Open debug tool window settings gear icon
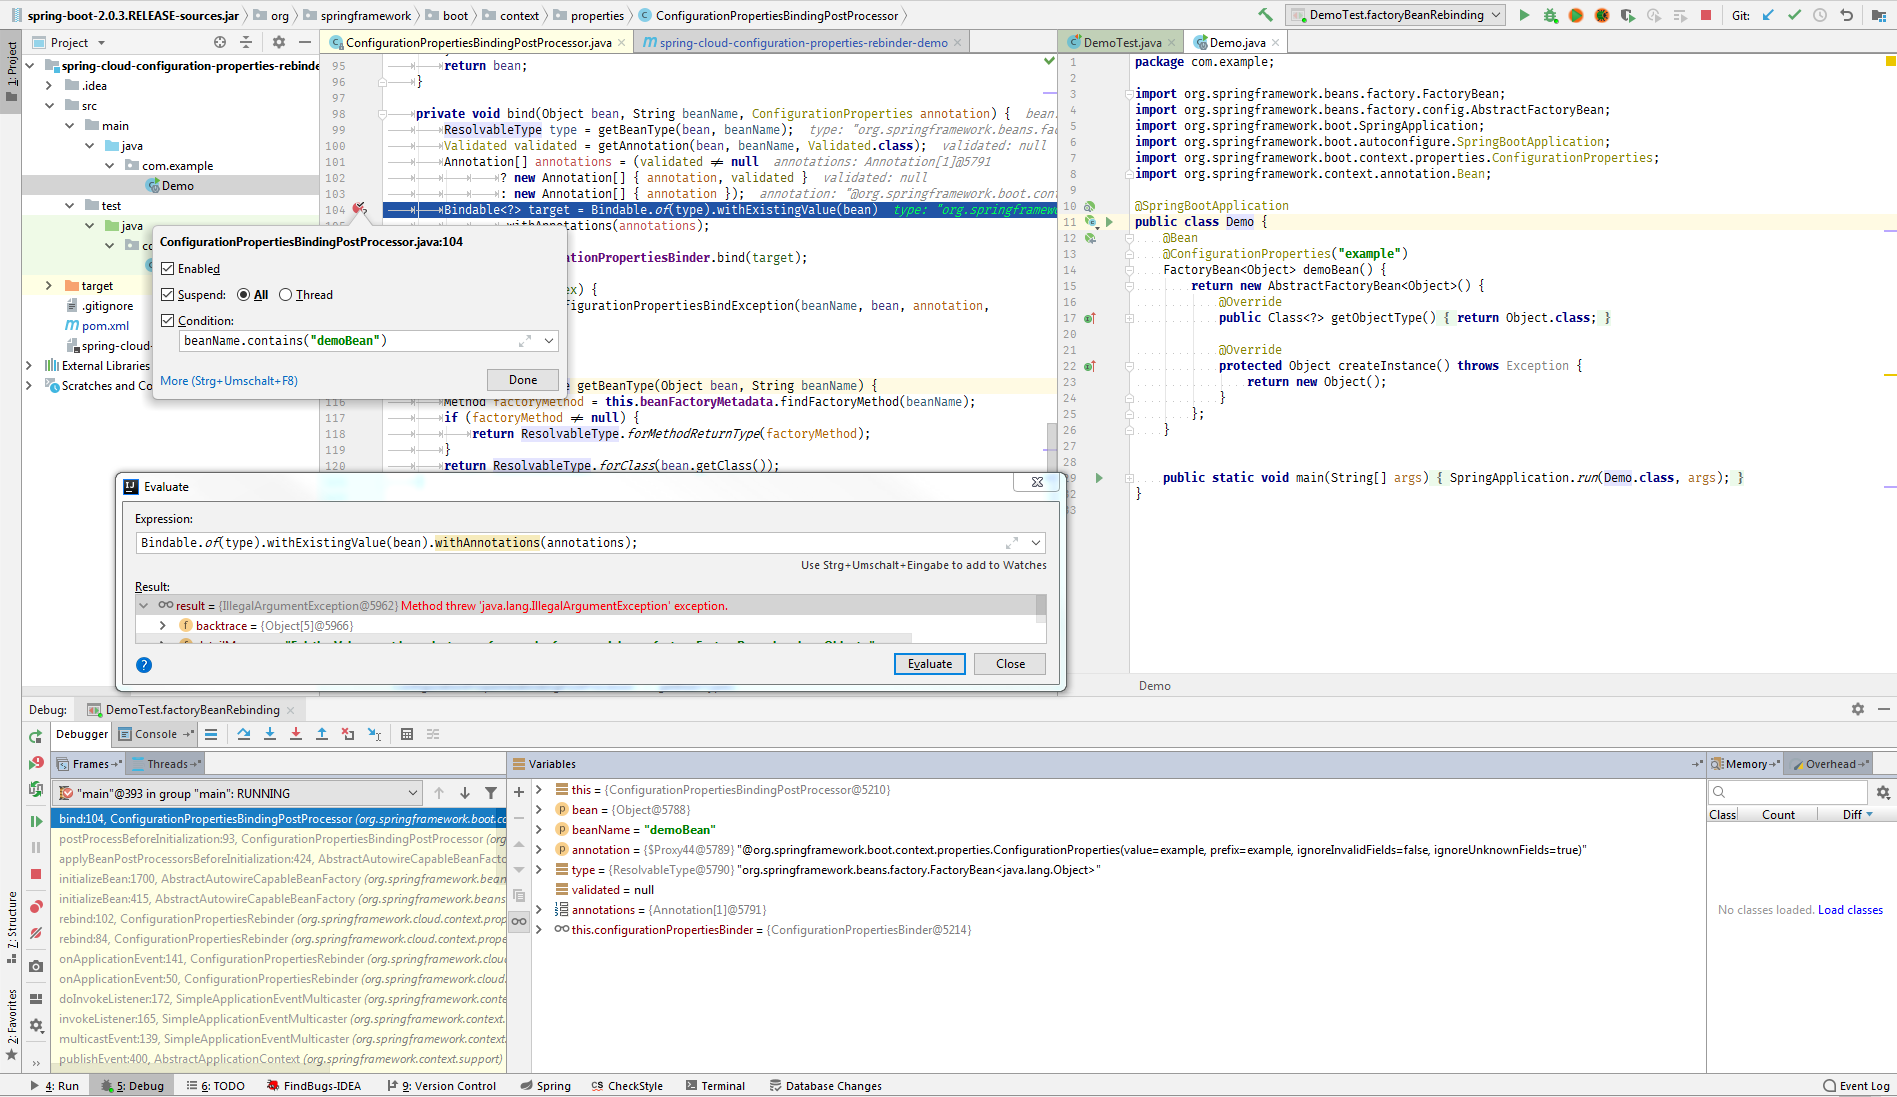Image resolution: width=1897 pixels, height=1097 pixels. tap(1859, 709)
